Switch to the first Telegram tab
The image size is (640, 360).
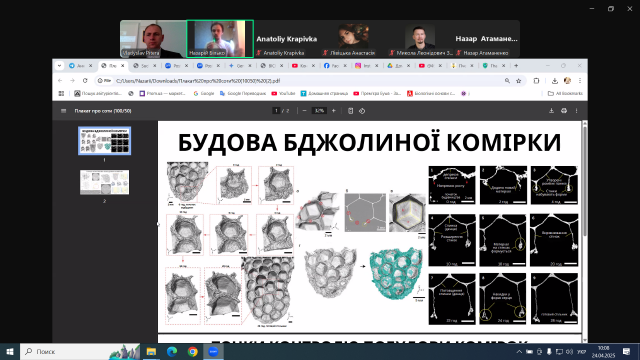tap(81, 66)
